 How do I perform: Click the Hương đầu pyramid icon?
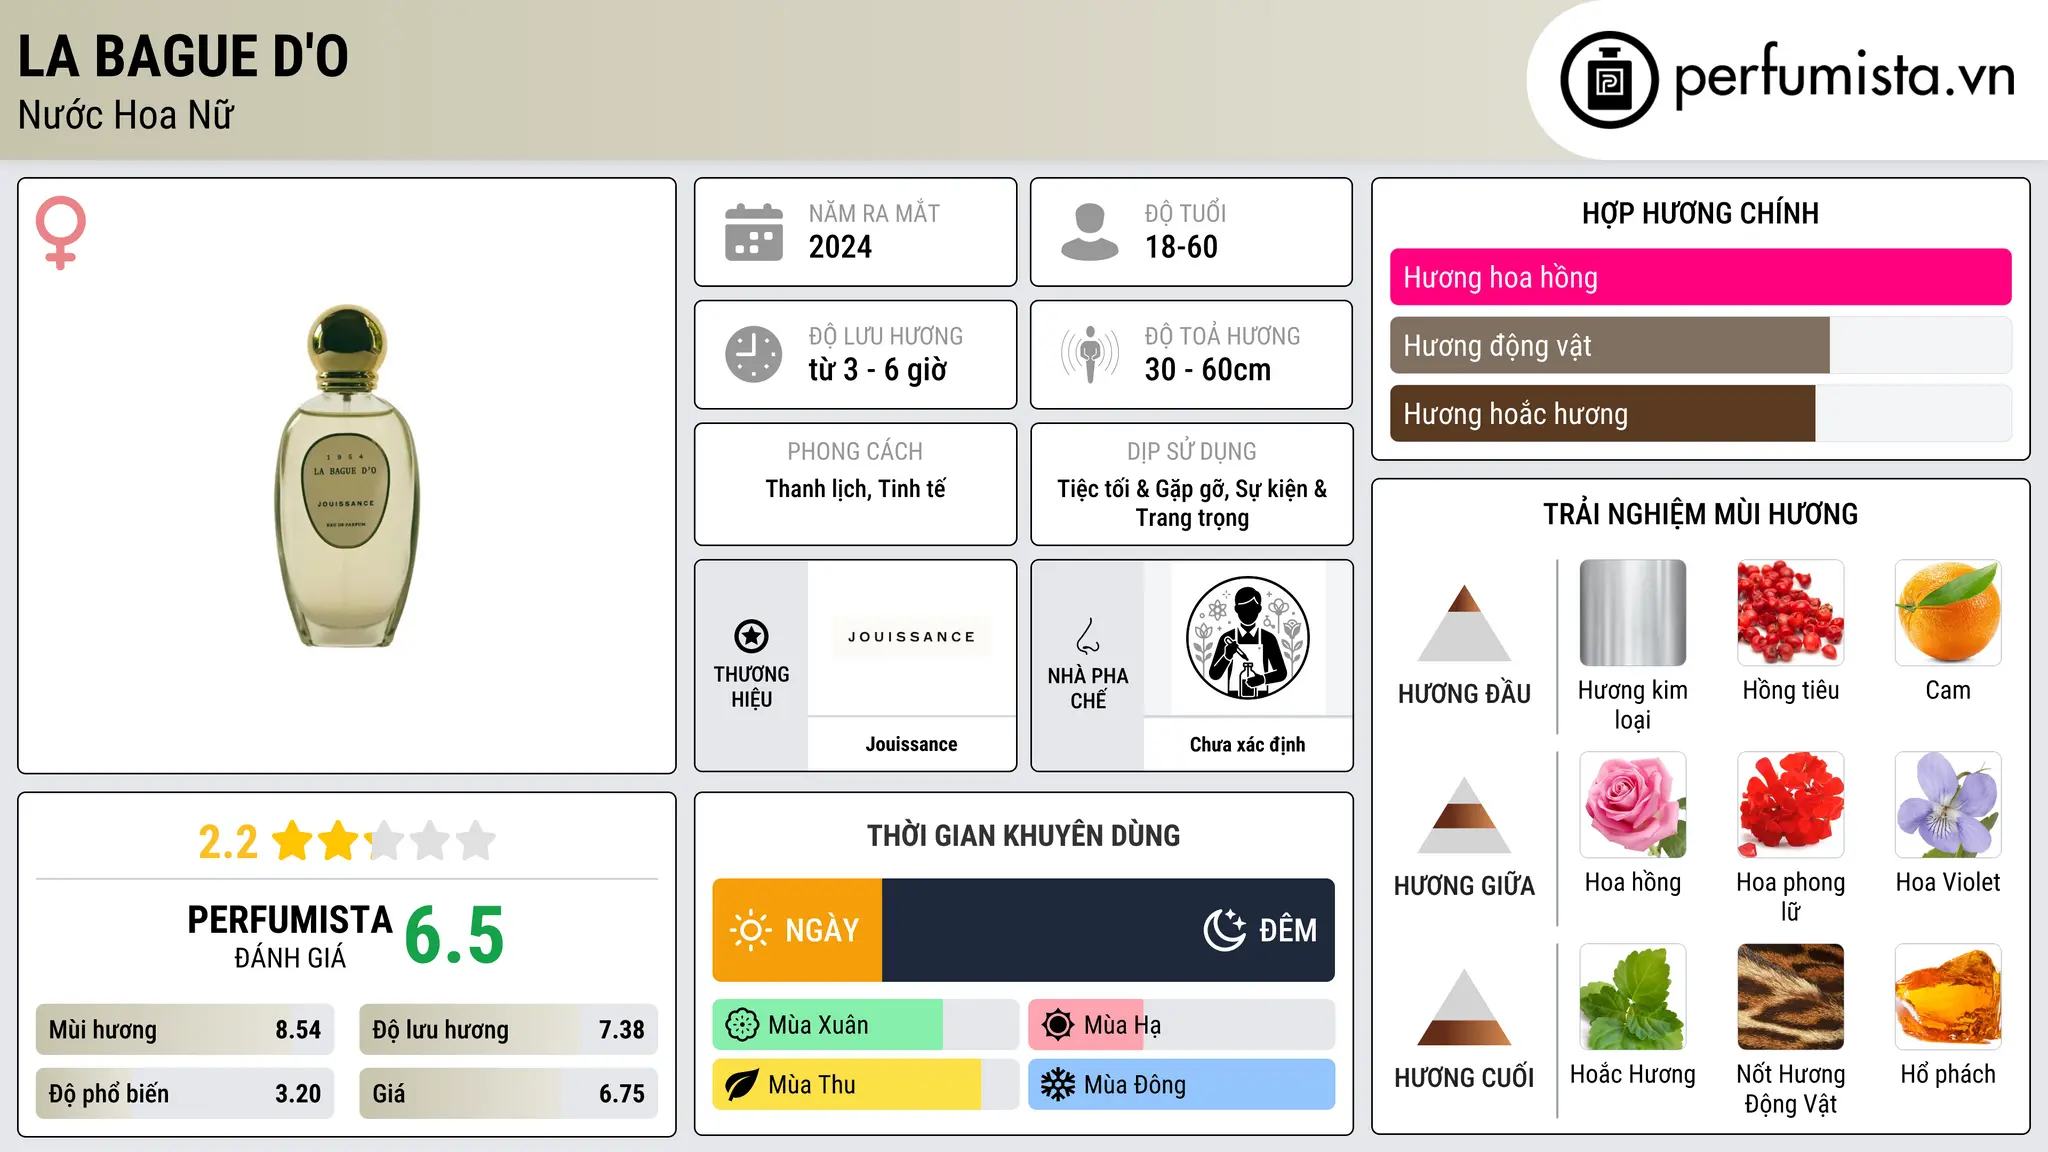click(1464, 622)
